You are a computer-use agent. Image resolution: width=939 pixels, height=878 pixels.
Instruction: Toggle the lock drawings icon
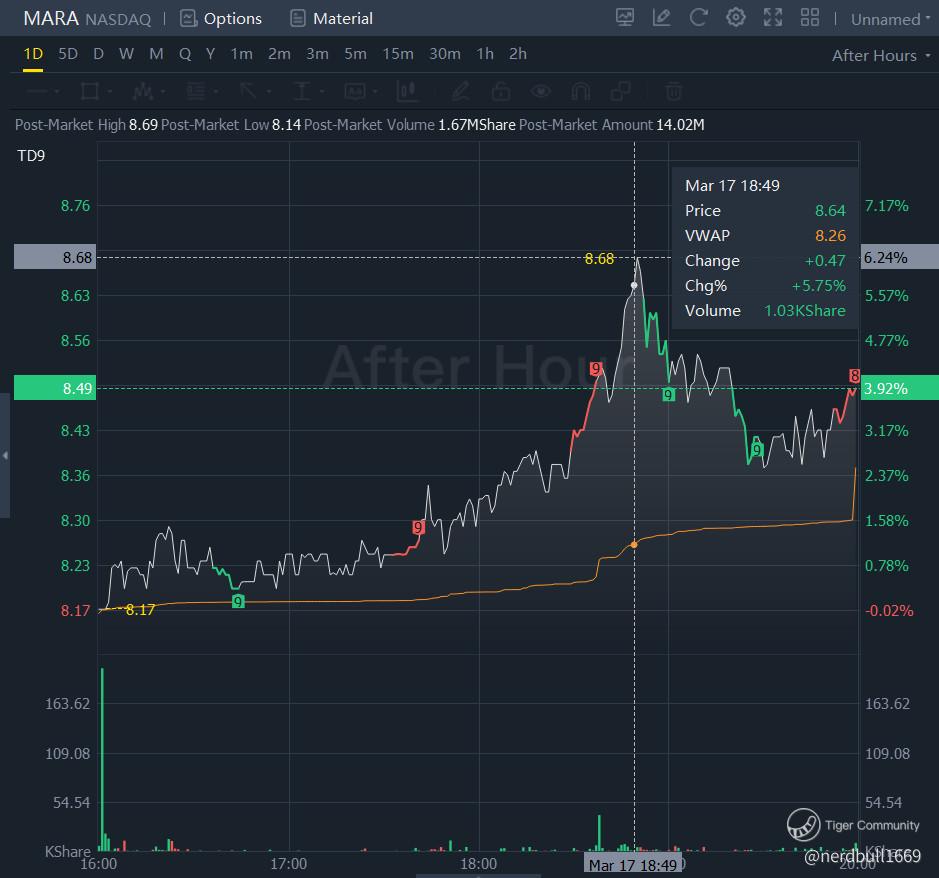pos(501,92)
